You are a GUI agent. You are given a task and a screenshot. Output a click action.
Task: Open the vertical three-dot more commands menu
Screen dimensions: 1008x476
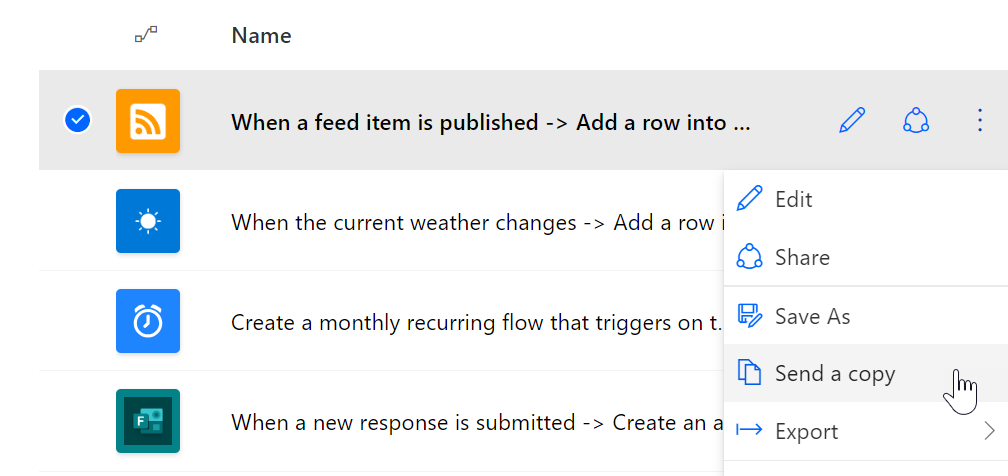click(979, 121)
